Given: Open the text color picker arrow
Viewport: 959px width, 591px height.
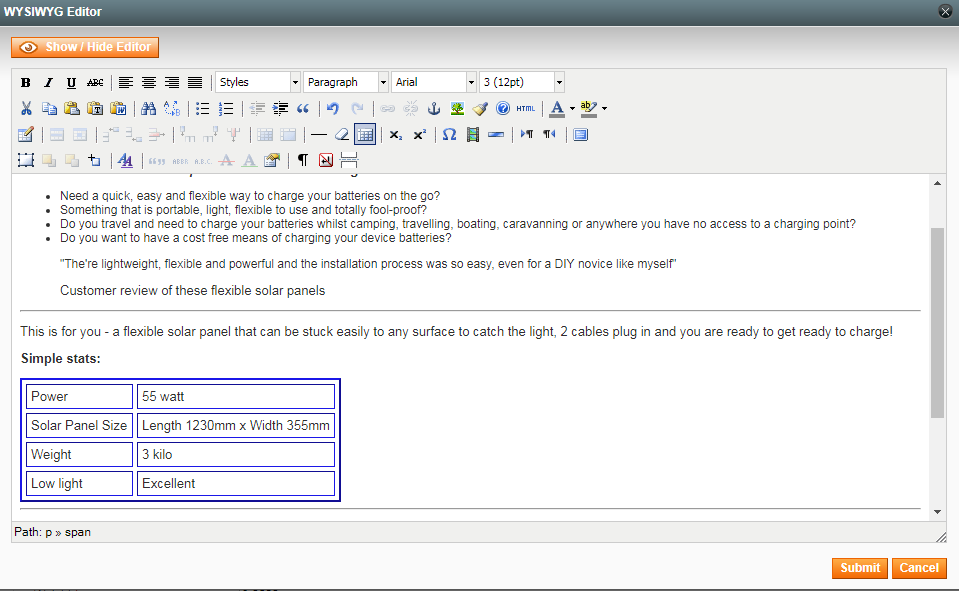Looking at the screenshot, I should pyautogui.click(x=572, y=109).
